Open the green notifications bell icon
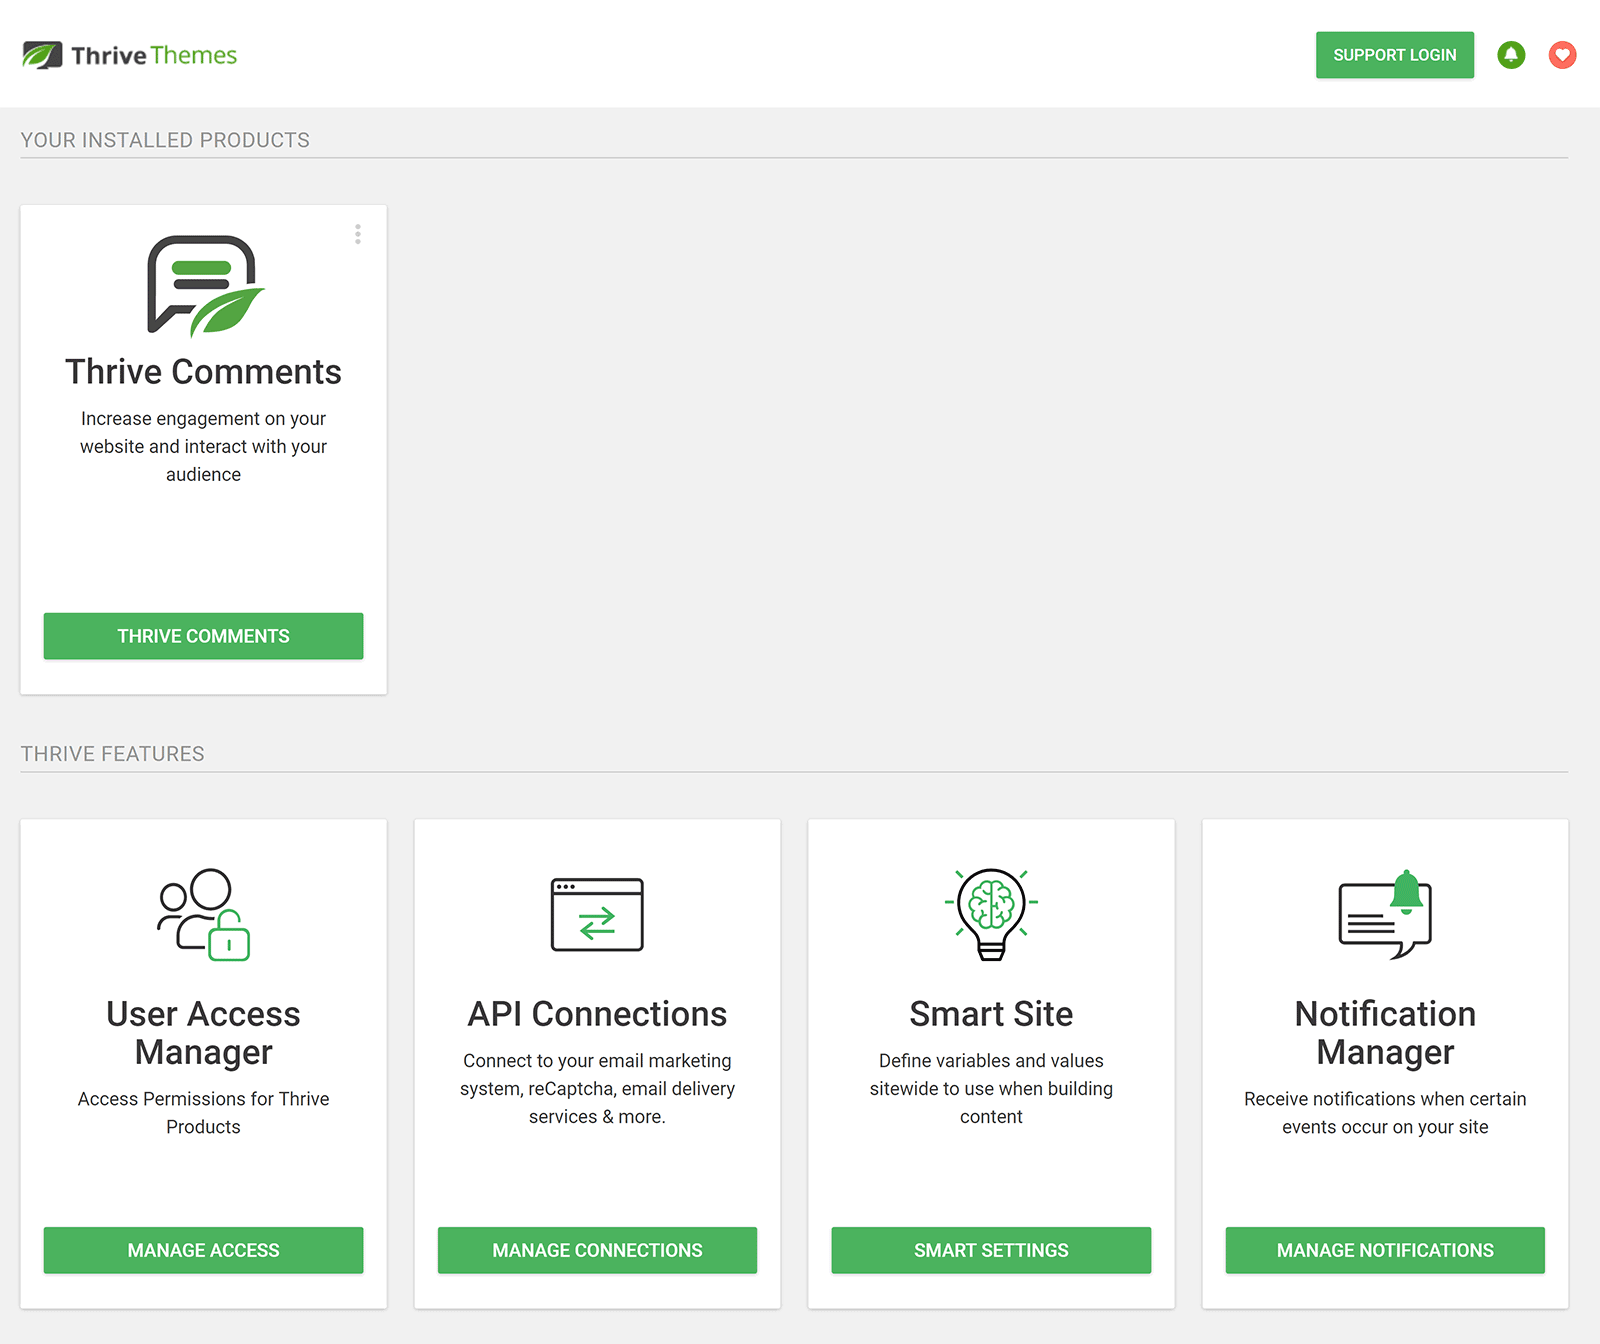 [1511, 55]
